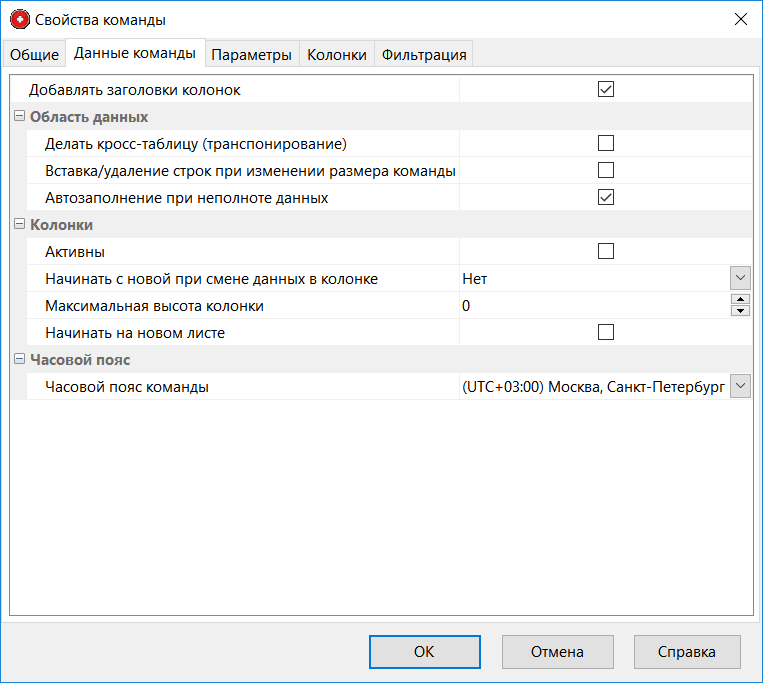The height and width of the screenshot is (683, 763).
Task: Uncheck Добавлять заголовки колонок checkbox
Action: click(x=605, y=89)
